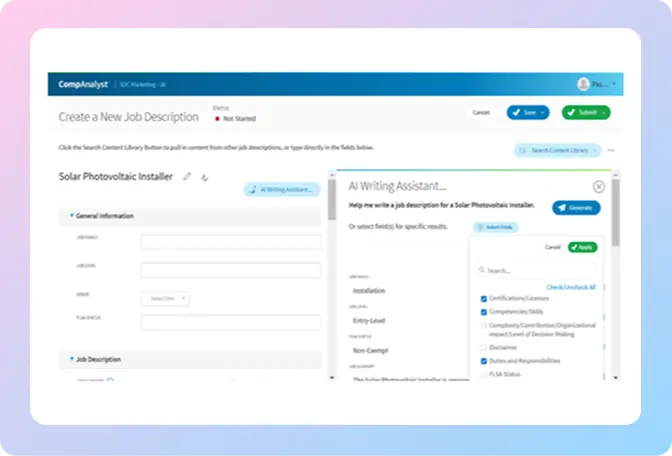
Task: Click the Search field in field selector
Action: [x=538, y=270]
